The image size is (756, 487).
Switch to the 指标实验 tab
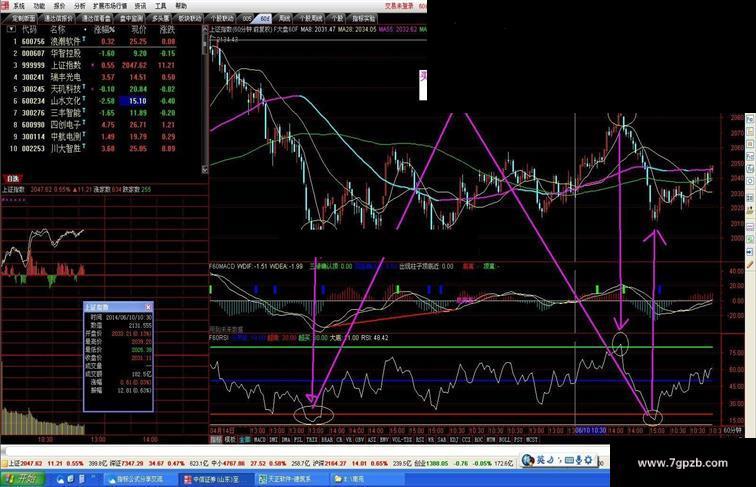363,18
